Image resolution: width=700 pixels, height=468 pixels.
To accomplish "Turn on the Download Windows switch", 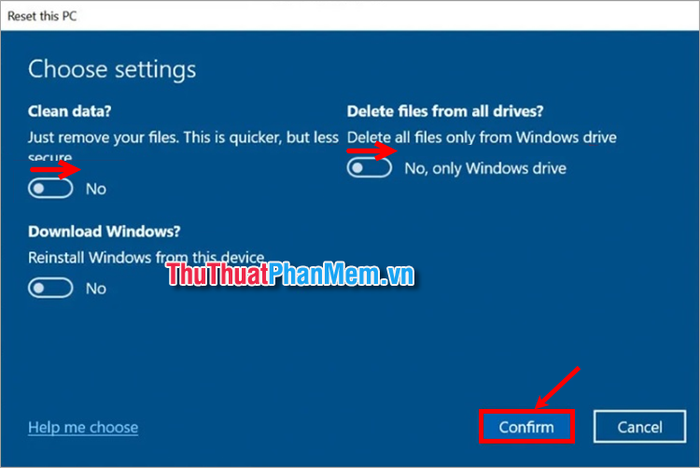I will coord(50,288).
